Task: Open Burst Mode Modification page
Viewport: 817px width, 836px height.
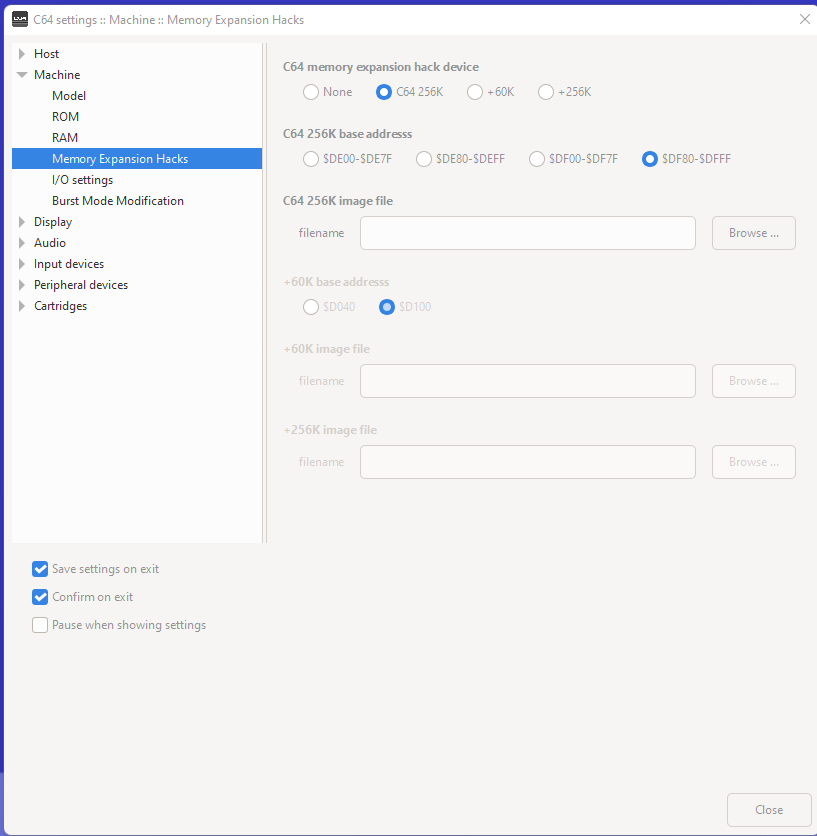Action: coord(118,201)
